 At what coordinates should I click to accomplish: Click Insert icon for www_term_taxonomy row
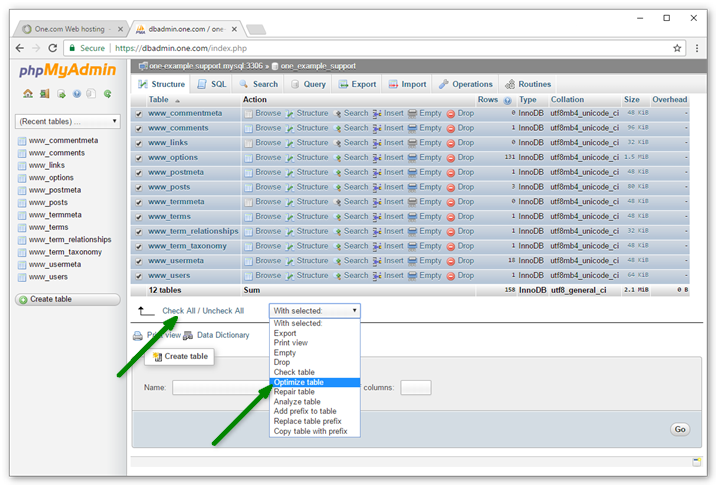[377, 247]
